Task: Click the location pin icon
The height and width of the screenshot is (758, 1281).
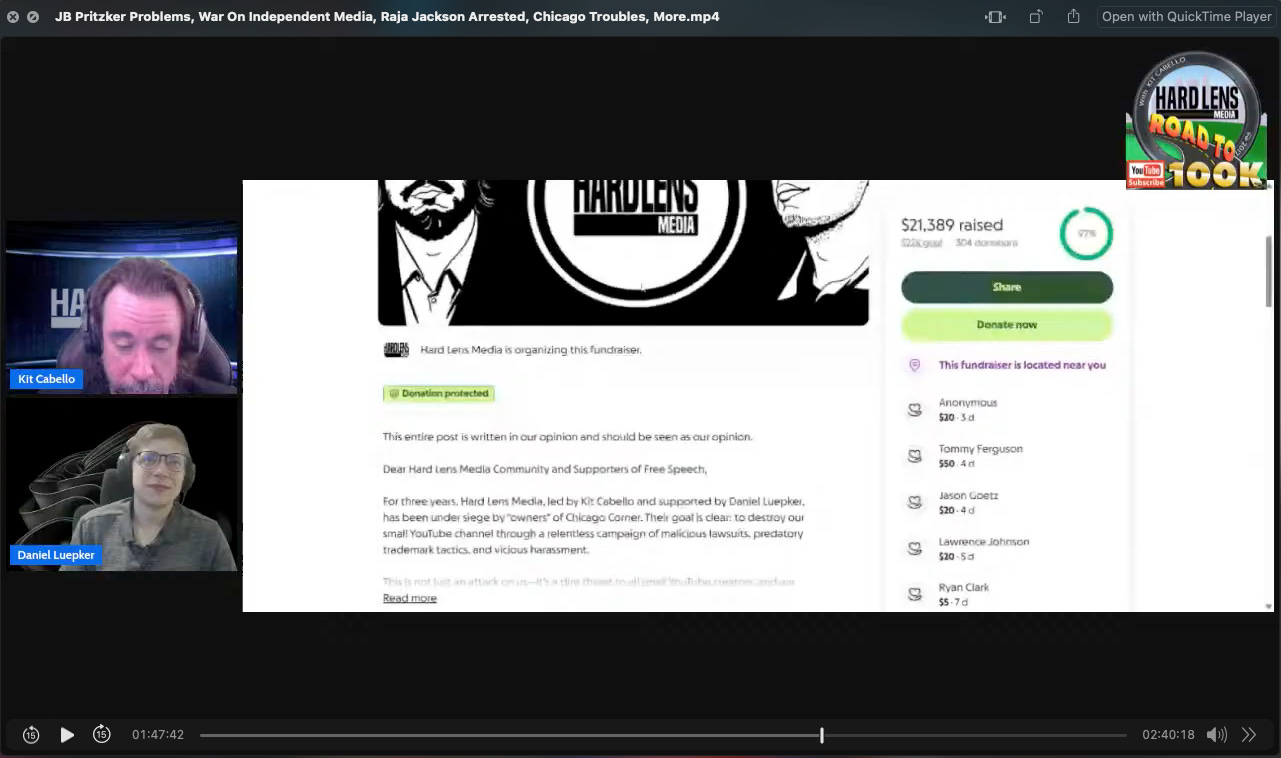Action: 914,365
